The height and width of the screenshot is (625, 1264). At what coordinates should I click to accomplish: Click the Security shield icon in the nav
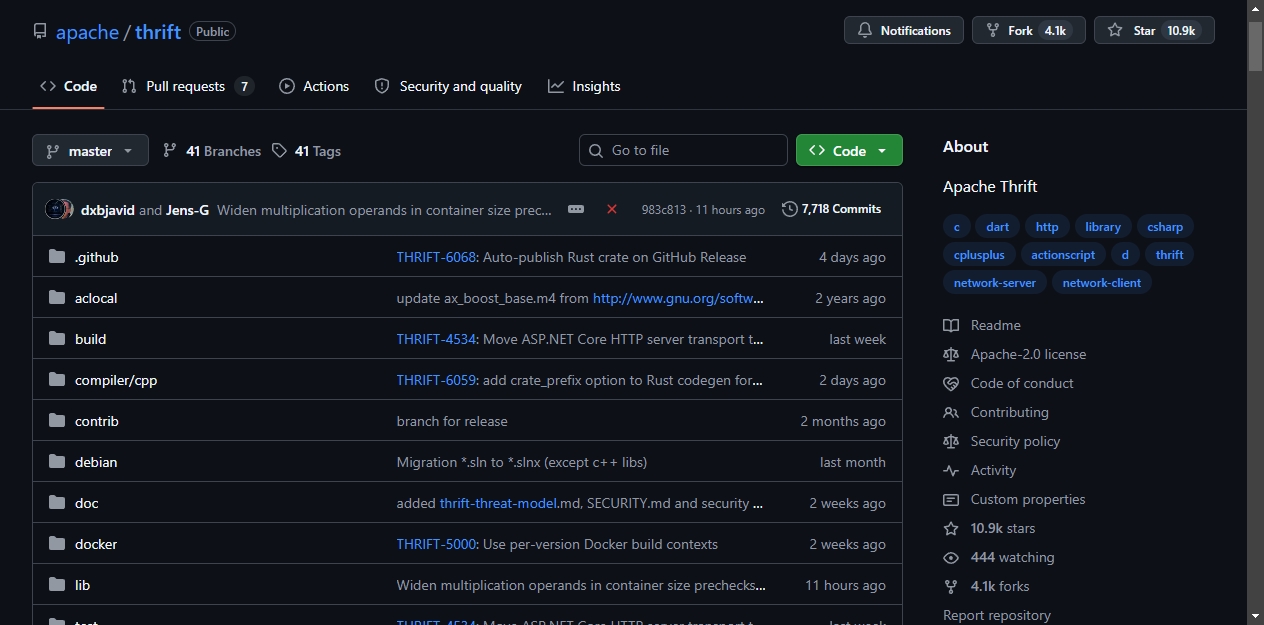382,86
